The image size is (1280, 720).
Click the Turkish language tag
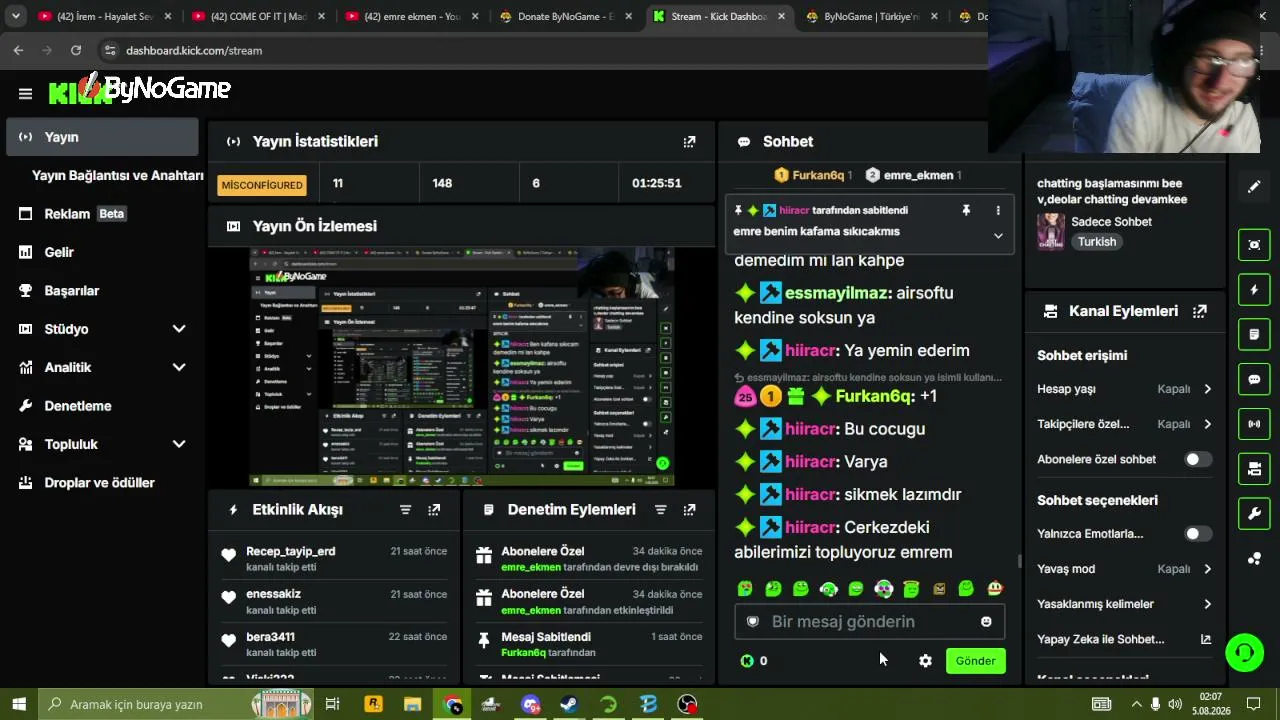(x=1096, y=242)
